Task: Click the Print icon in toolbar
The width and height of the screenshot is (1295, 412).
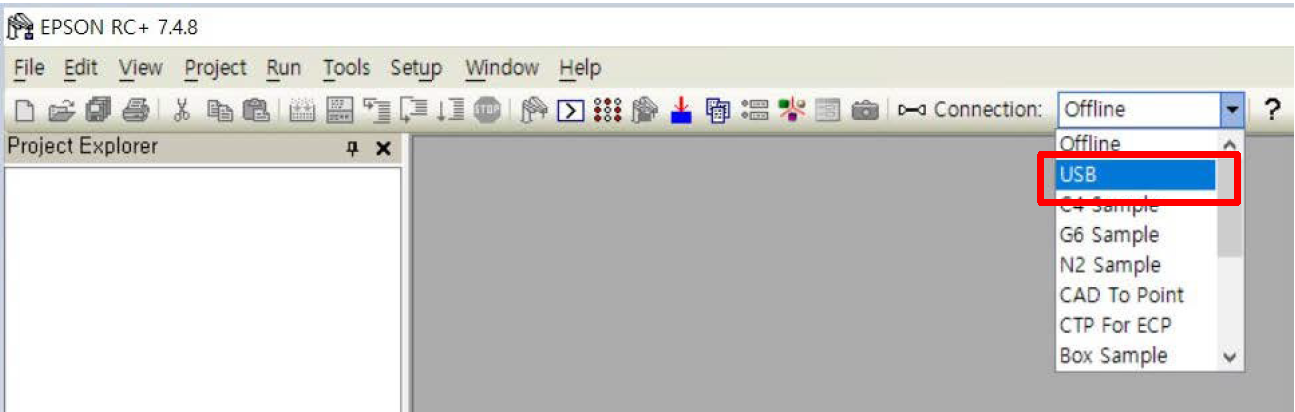Action: (136, 109)
